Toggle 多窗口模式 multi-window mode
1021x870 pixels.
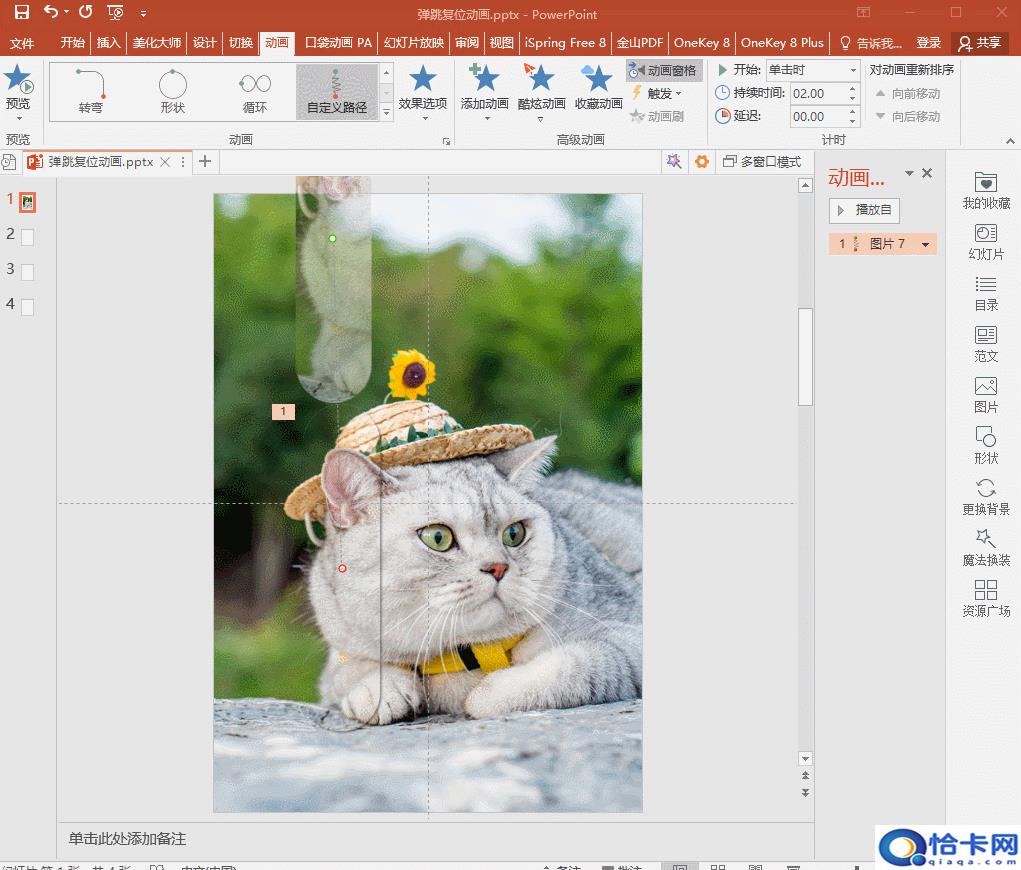762,162
